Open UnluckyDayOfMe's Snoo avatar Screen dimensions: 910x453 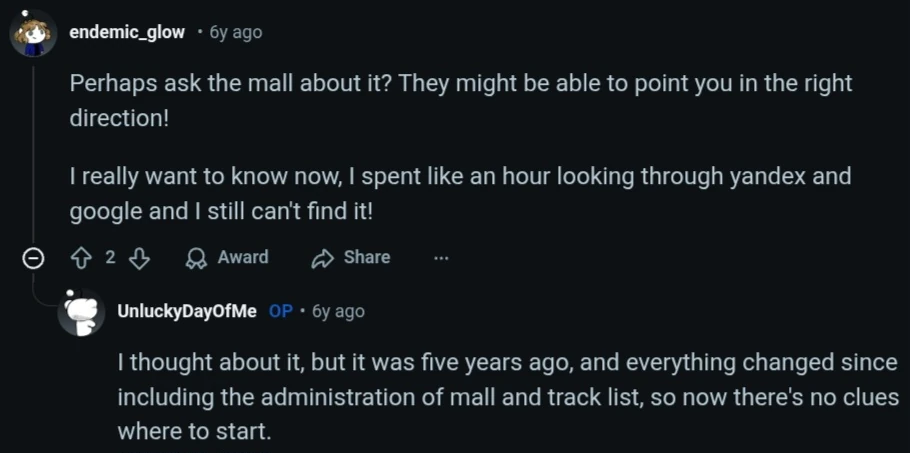82,312
